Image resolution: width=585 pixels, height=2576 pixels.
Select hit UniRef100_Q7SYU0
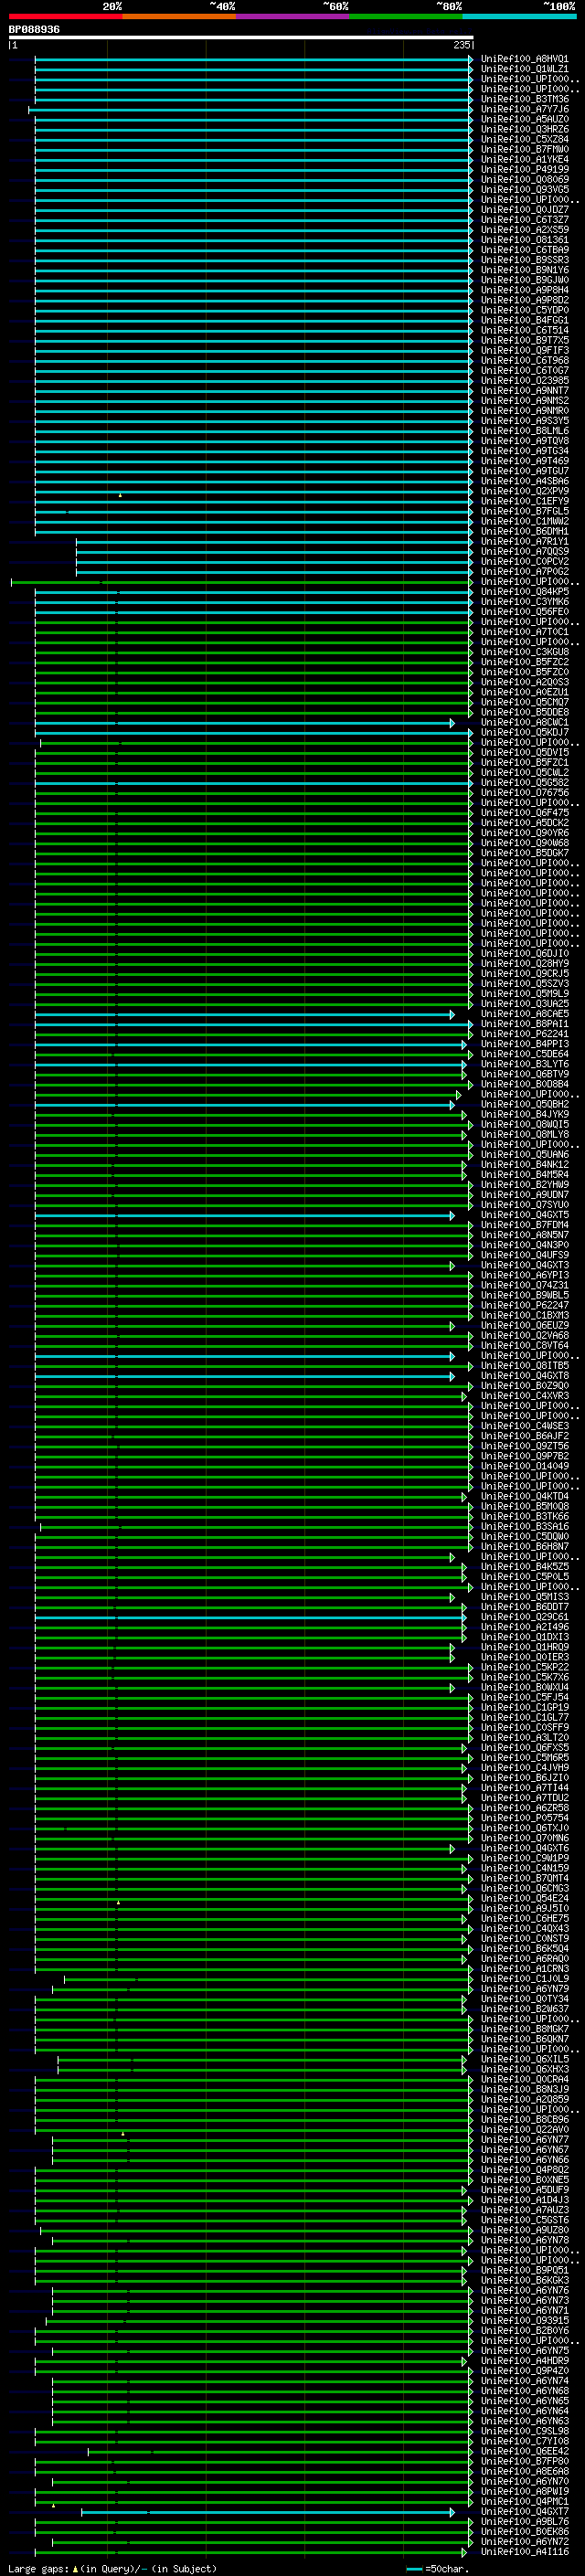point(525,1205)
